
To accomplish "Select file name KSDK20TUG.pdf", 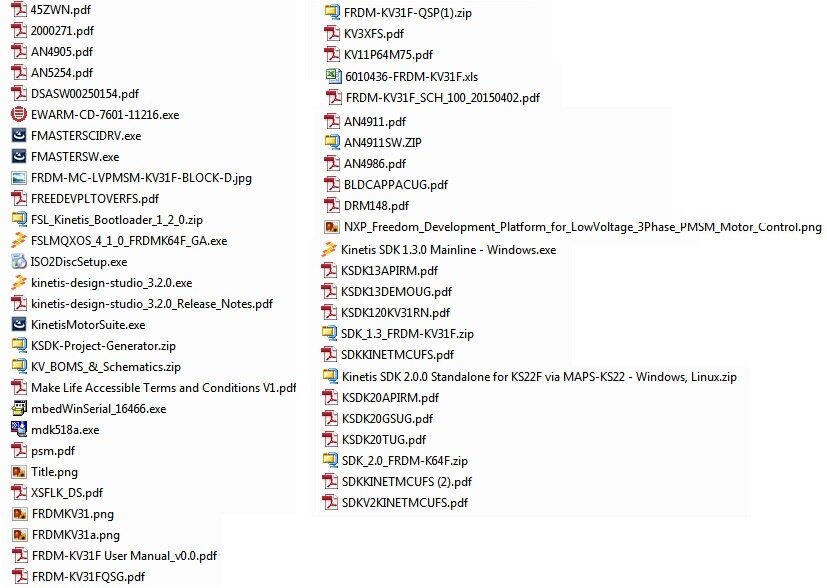I will pos(384,440).
